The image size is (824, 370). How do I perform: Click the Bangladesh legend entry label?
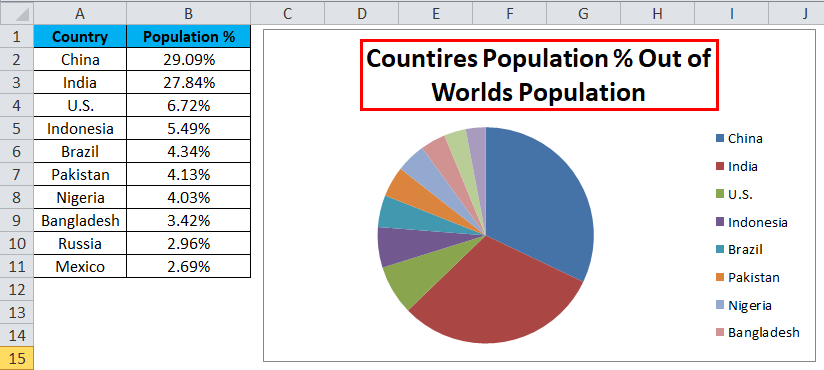pos(764,333)
